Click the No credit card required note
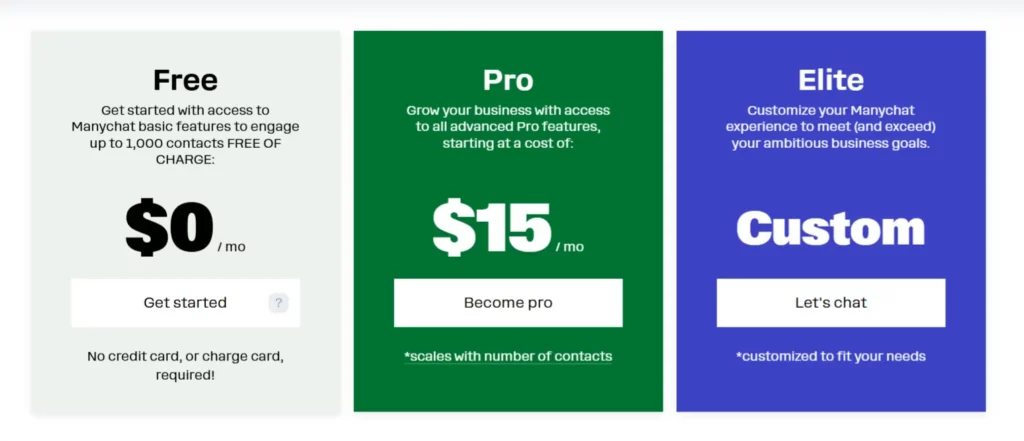 point(185,365)
